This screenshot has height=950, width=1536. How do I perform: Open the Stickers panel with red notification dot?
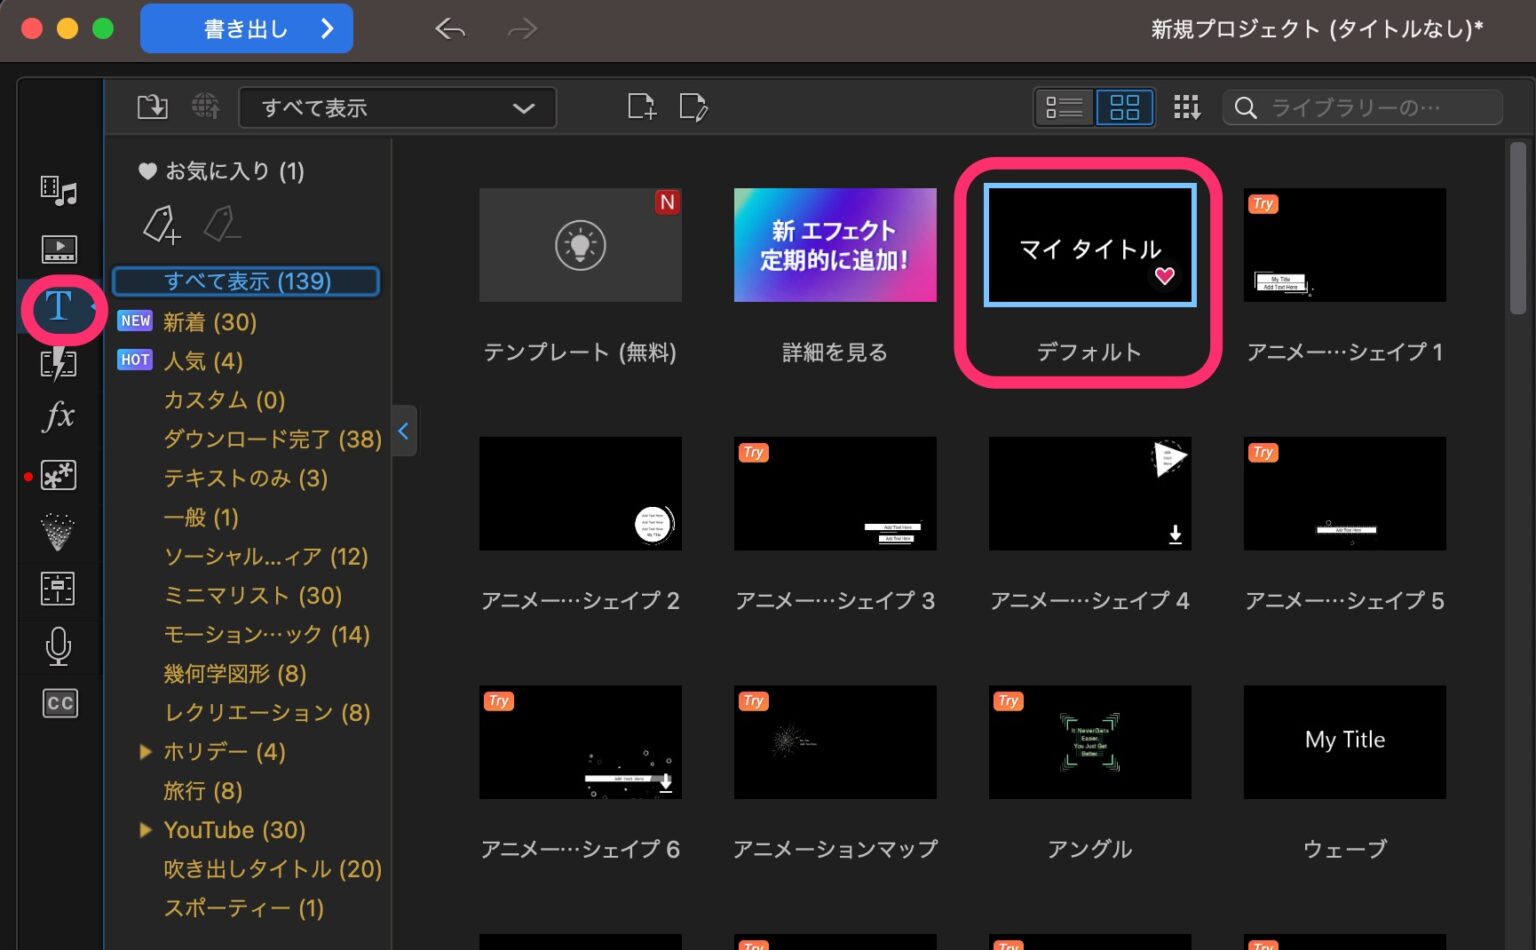coord(60,476)
